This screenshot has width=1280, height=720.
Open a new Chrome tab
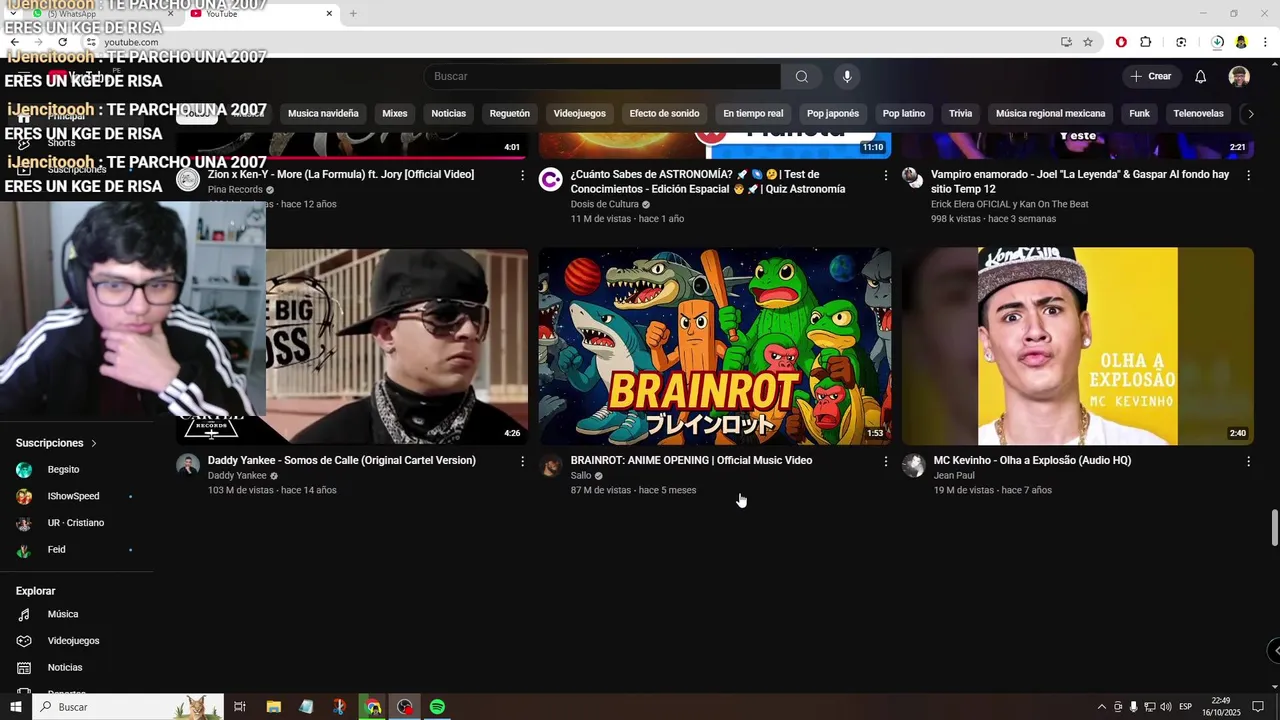[x=353, y=13]
